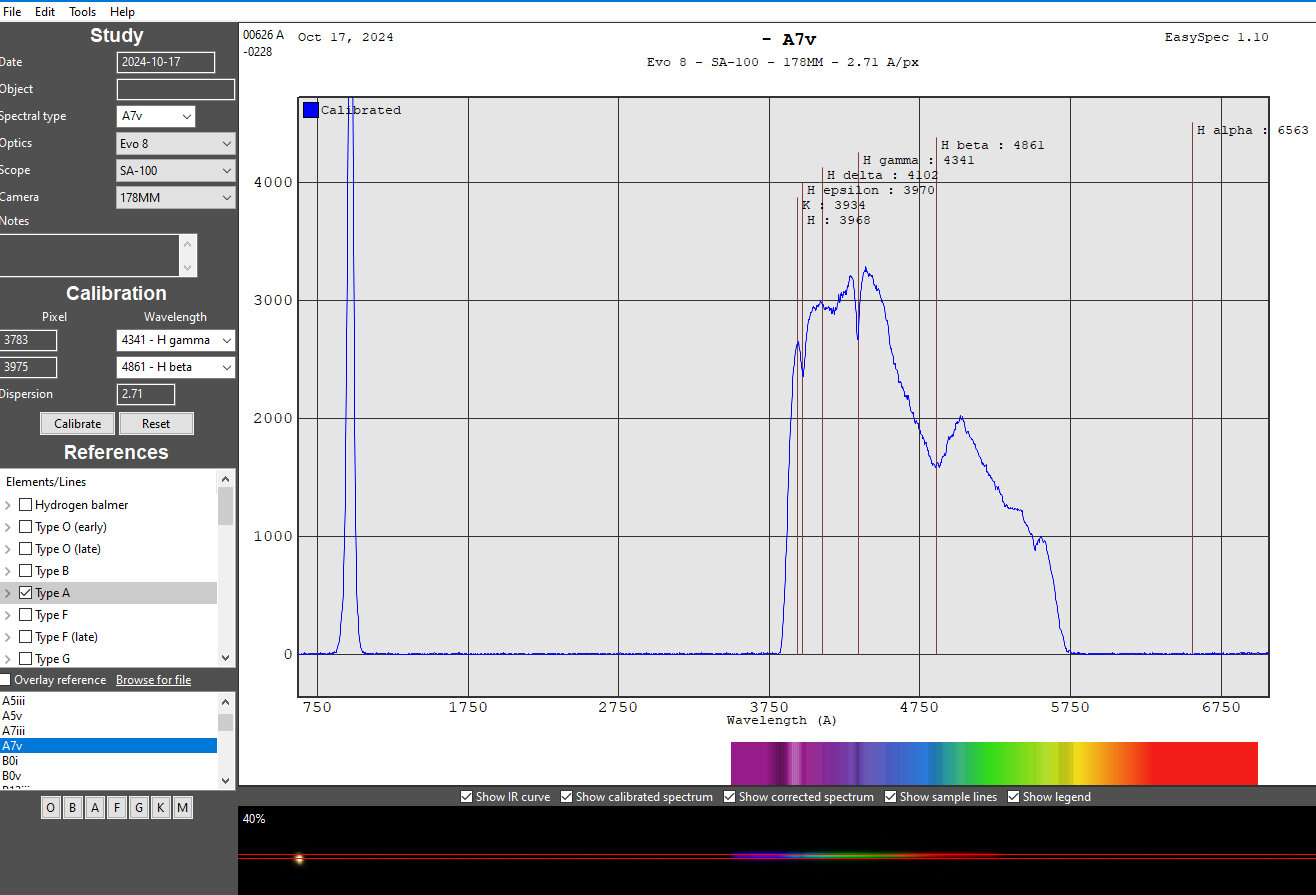1316x895 pixels.
Task: Select spectral class M button
Action: [x=182, y=808]
